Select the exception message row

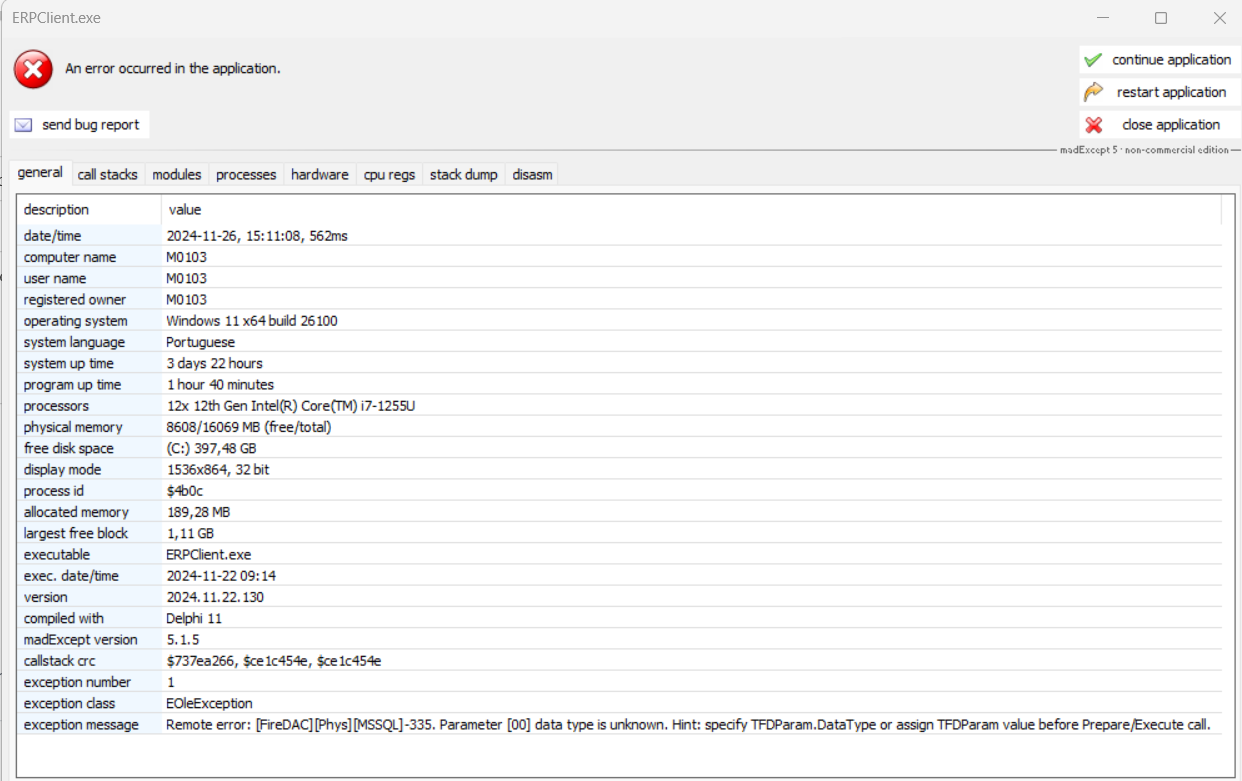click(x=81, y=725)
